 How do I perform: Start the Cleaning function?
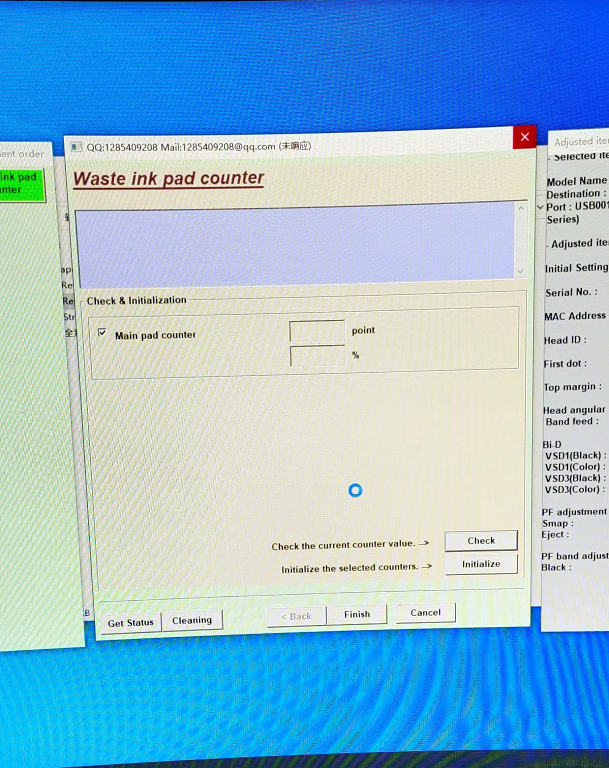coord(192,620)
